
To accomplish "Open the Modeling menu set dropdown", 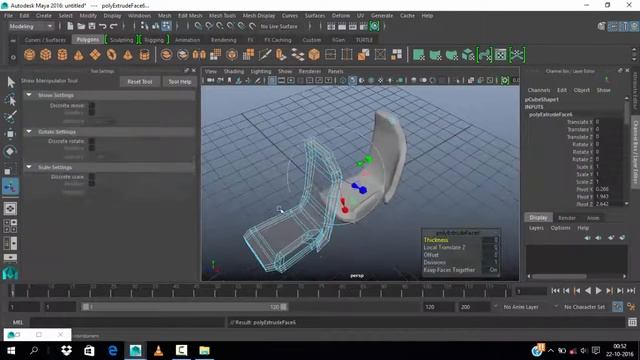I will click(x=31, y=26).
